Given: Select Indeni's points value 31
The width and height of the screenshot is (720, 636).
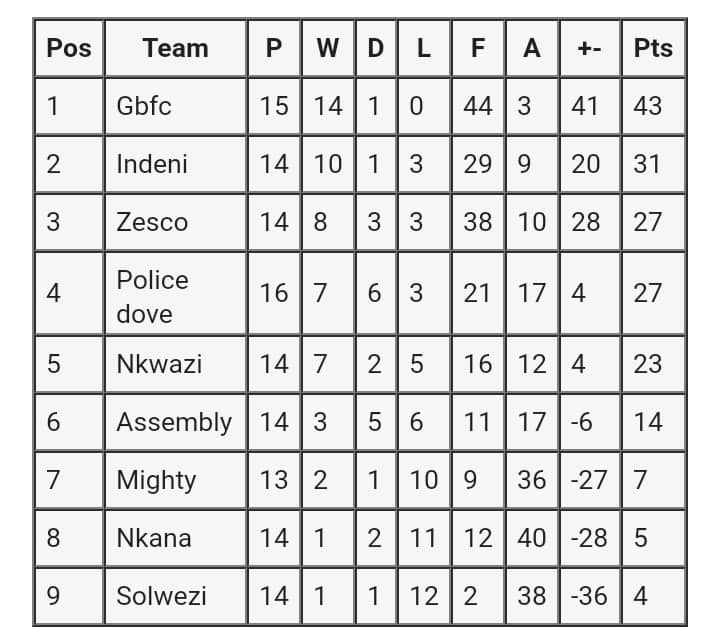Looking at the screenshot, I should [647, 163].
